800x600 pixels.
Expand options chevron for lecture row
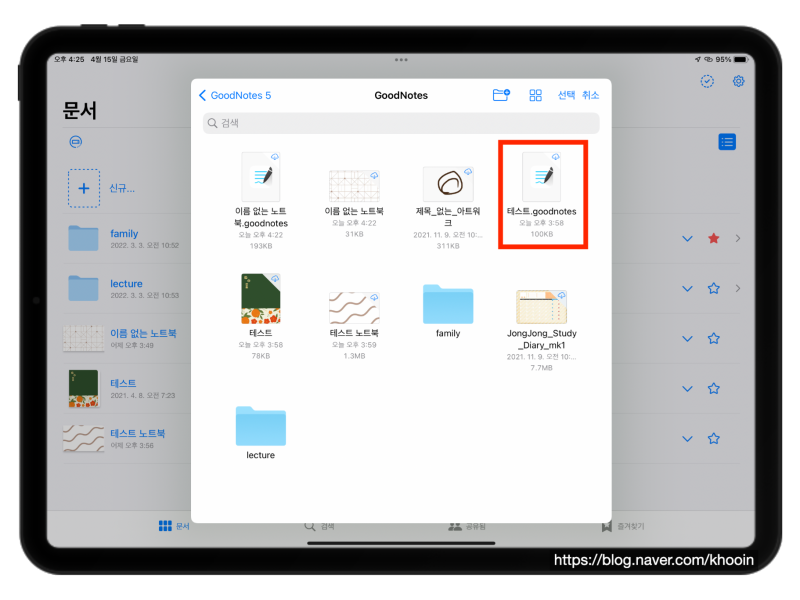point(687,288)
